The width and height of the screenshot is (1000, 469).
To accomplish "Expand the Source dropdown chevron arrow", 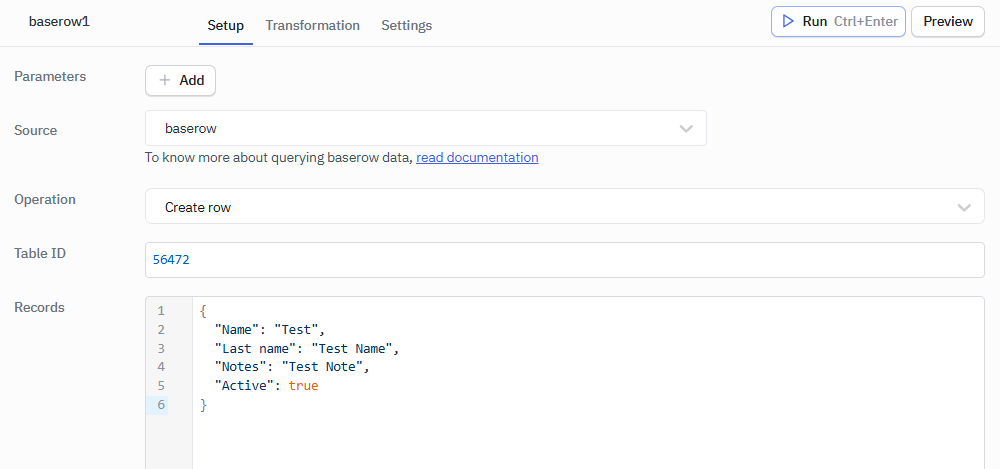I will [686, 129].
